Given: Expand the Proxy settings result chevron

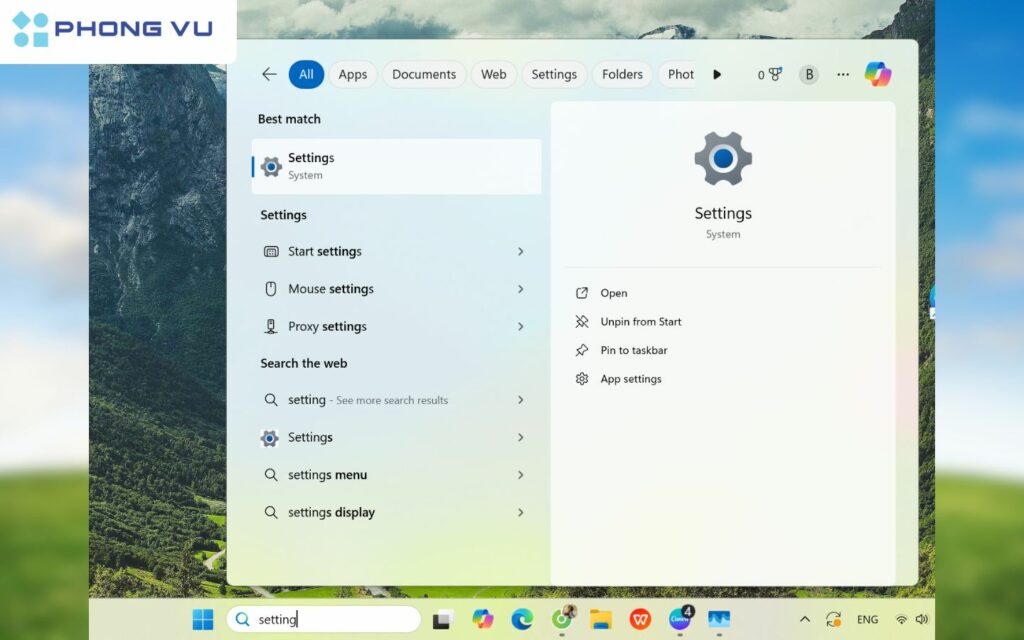Looking at the screenshot, I should (521, 326).
